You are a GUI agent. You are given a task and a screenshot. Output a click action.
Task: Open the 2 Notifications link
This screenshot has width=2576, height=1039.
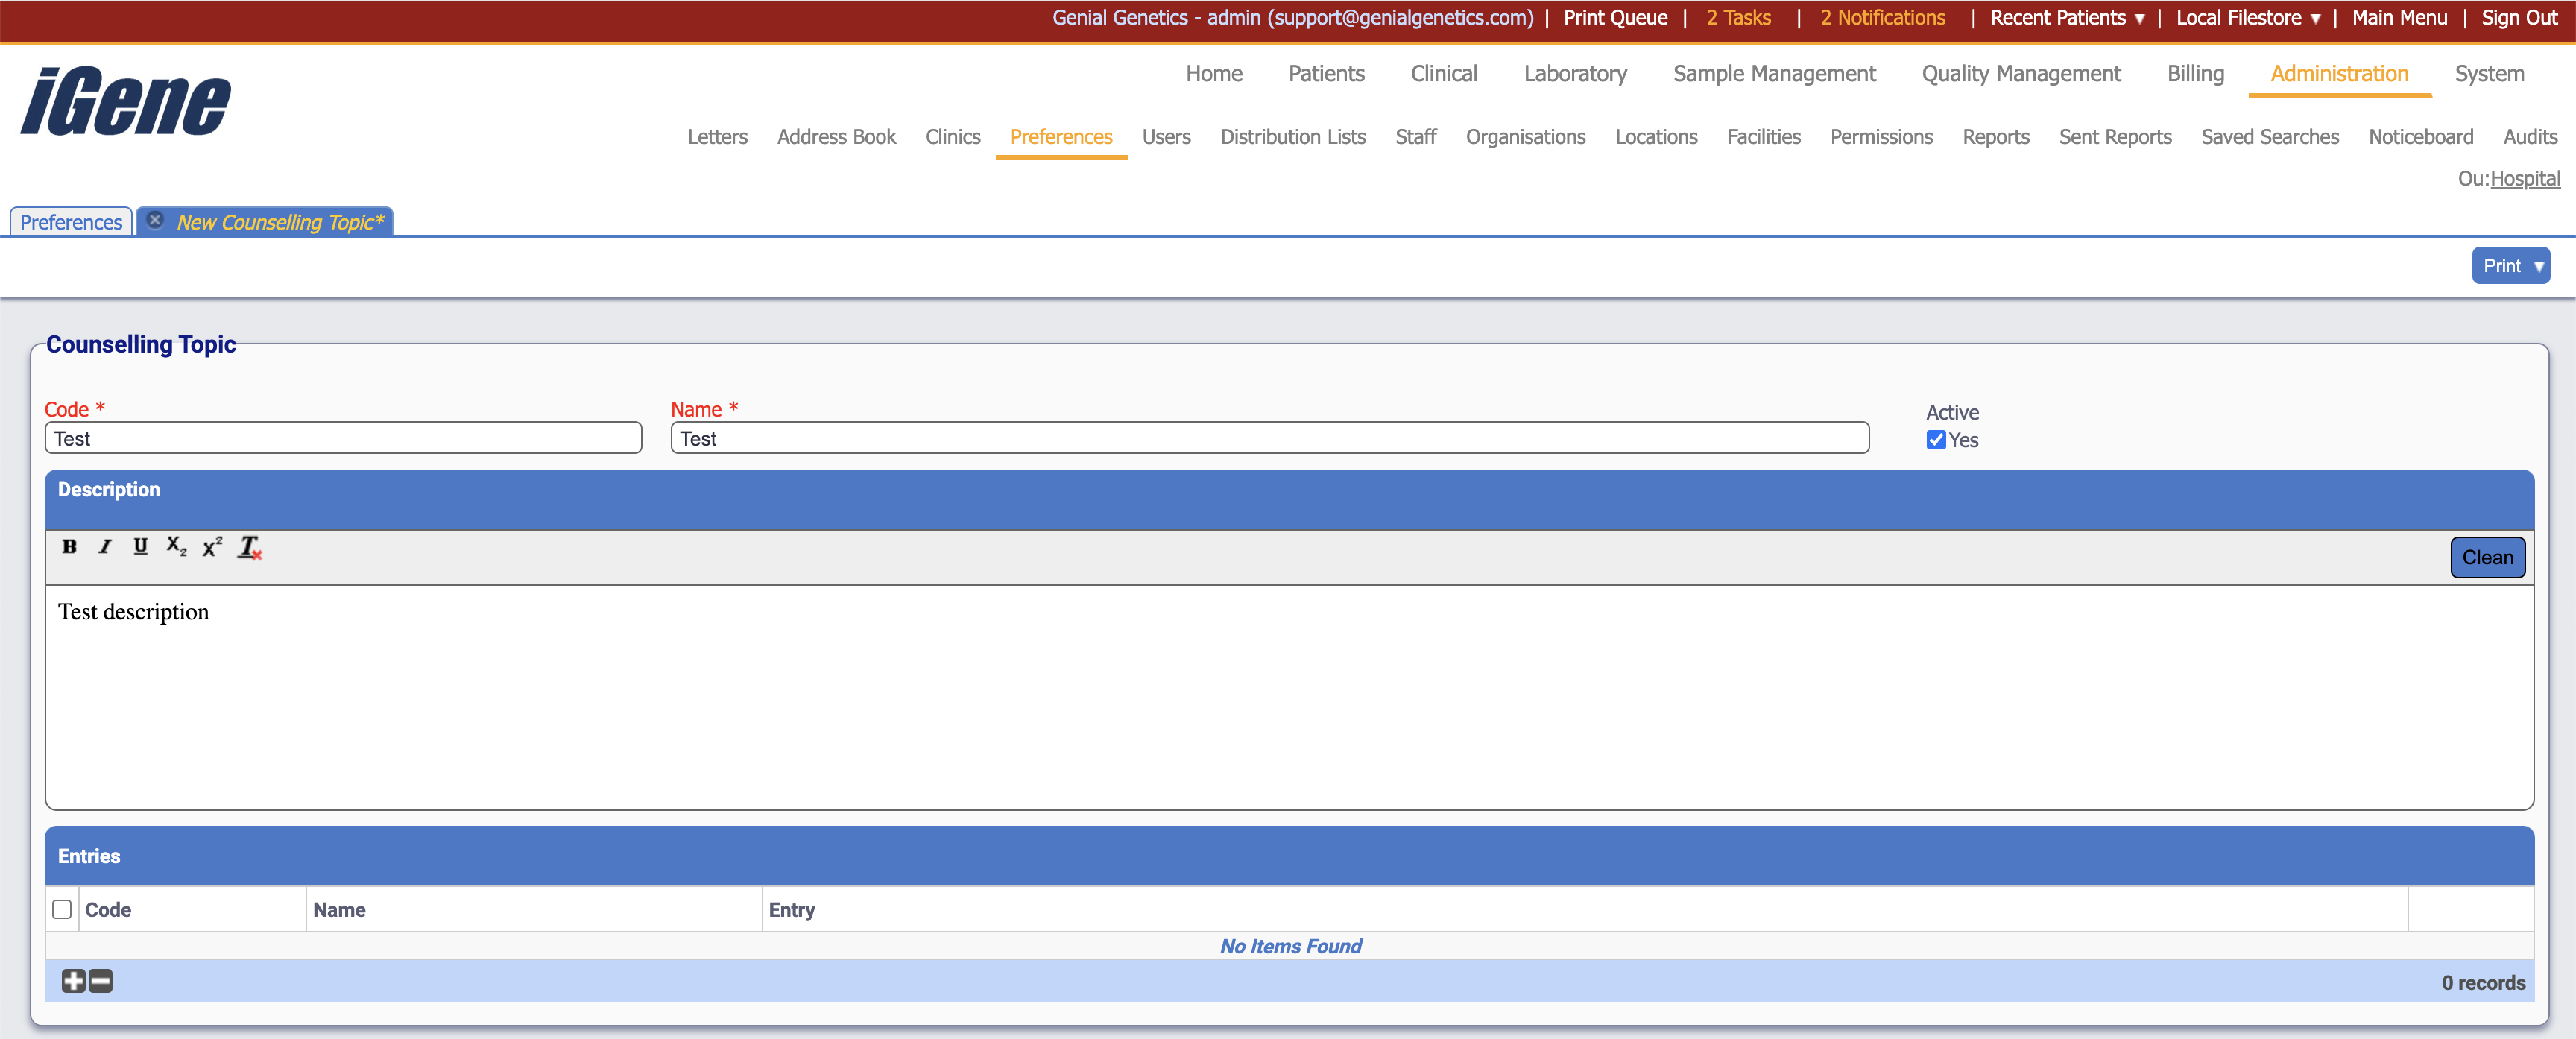[1881, 18]
